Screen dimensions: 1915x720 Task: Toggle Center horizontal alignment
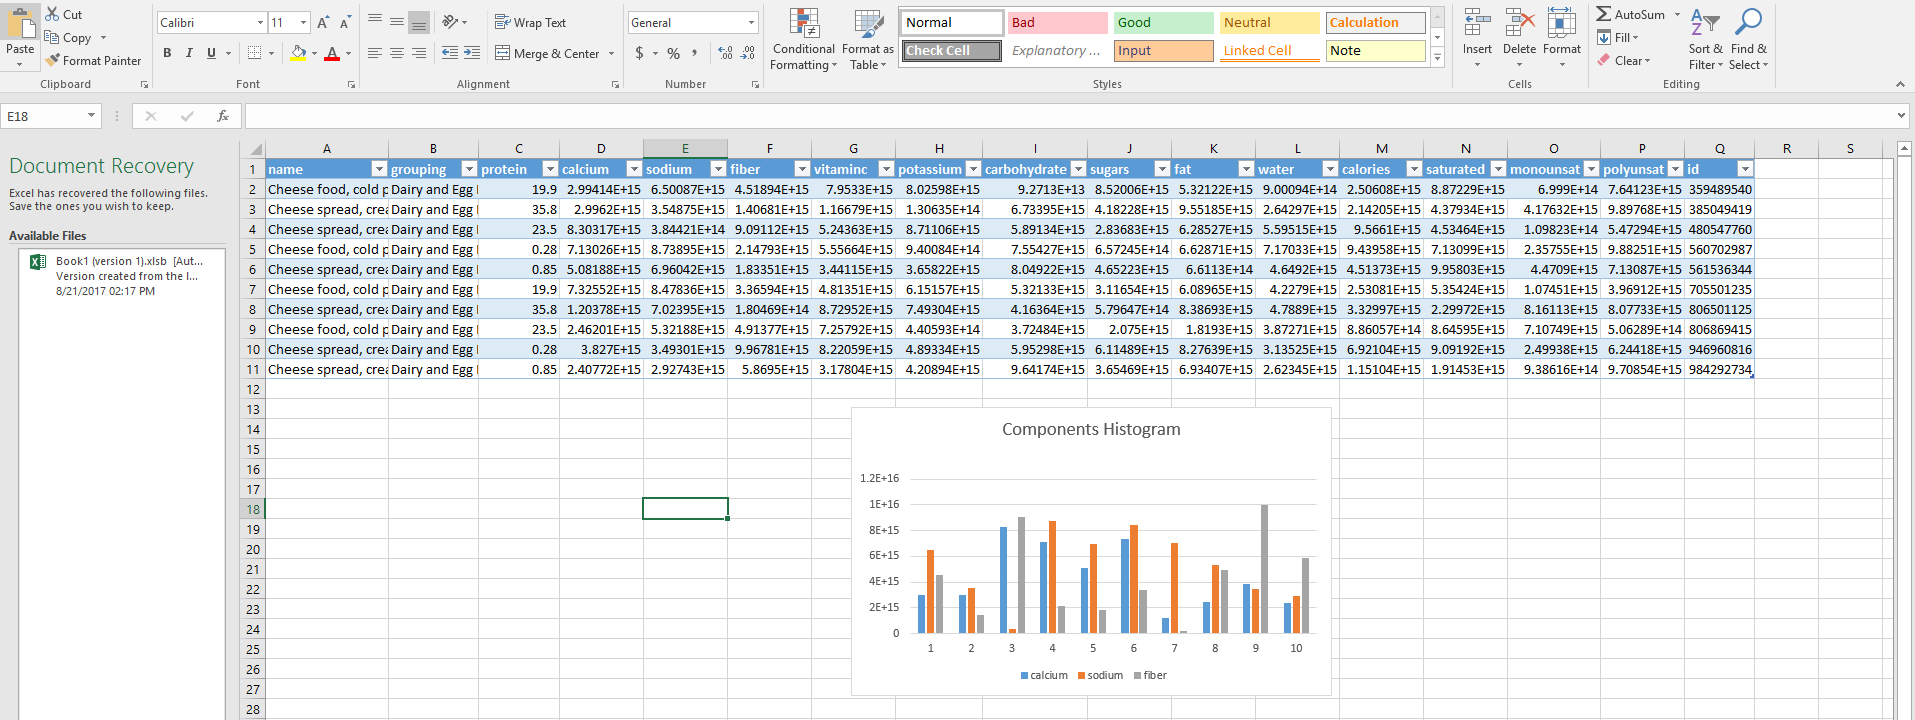coord(397,53)
